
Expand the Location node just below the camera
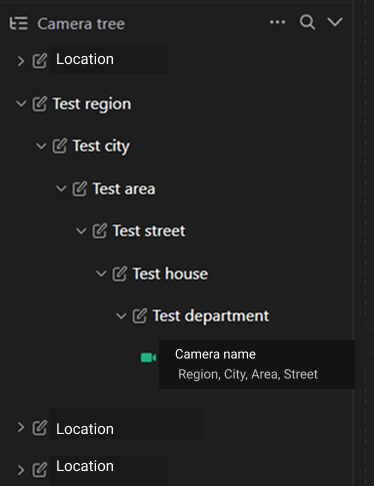[21, 427]
